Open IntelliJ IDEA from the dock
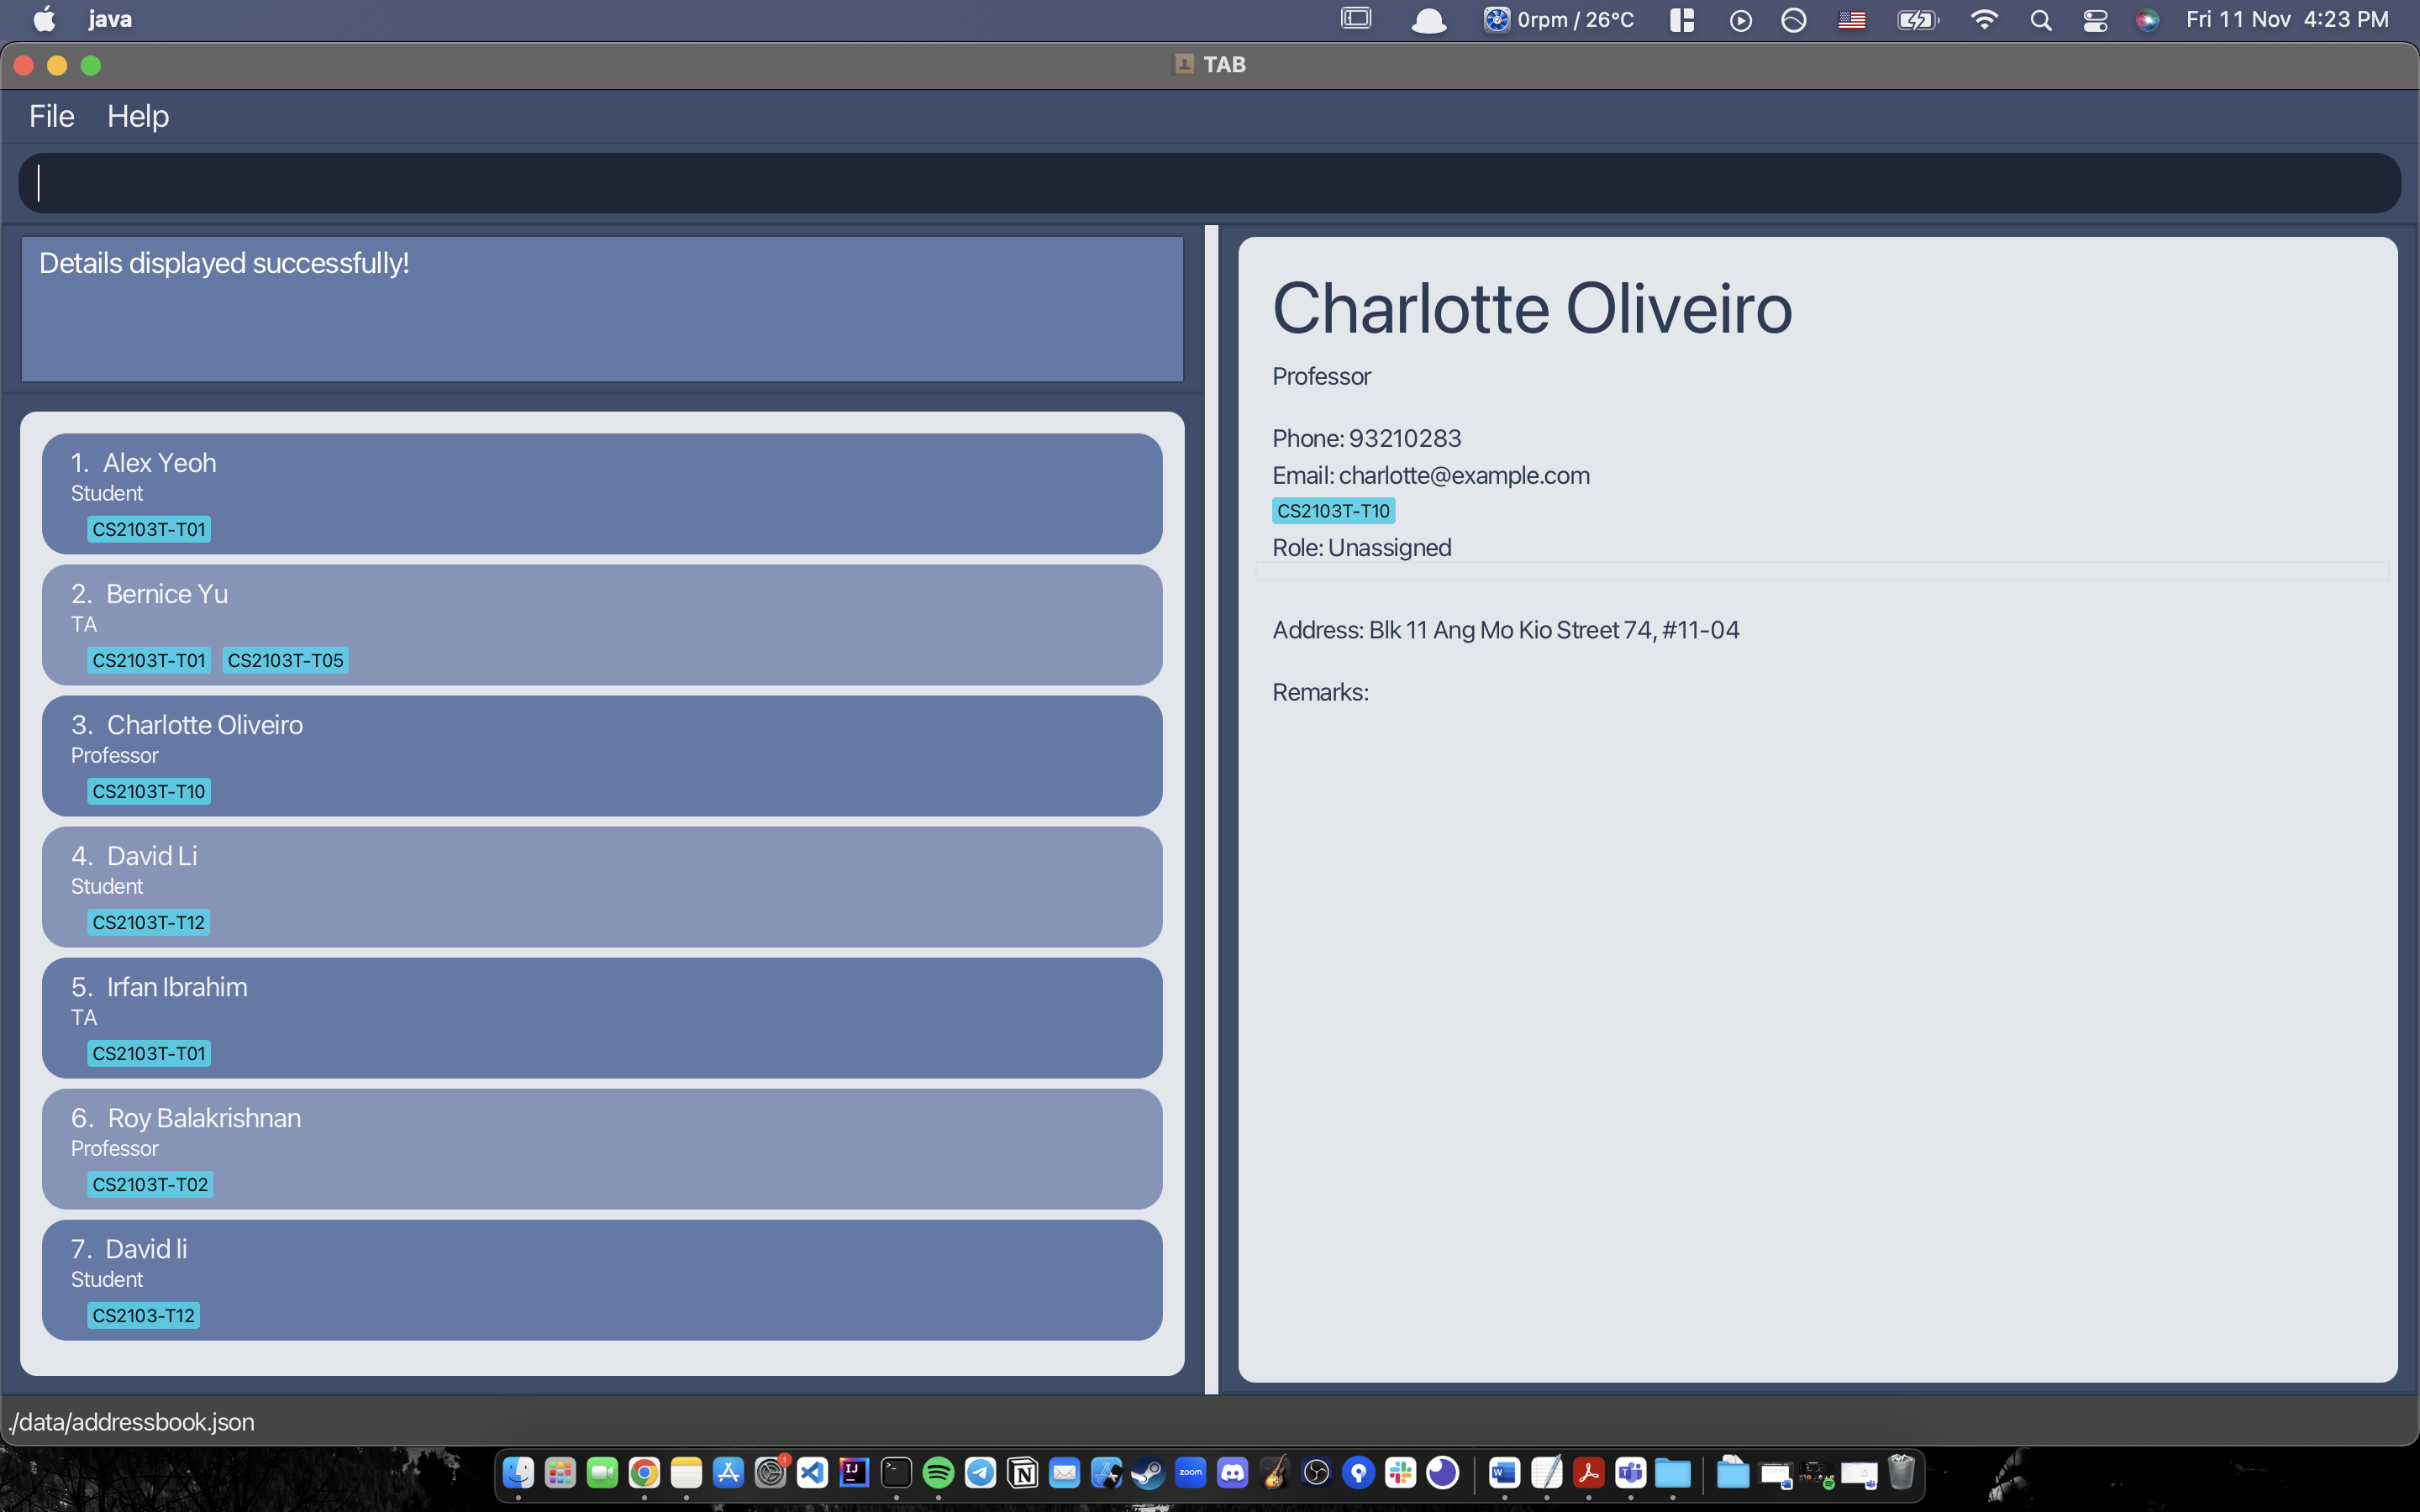Viewport: 2420px width, 1512px height. click(x=854, y=1472)
